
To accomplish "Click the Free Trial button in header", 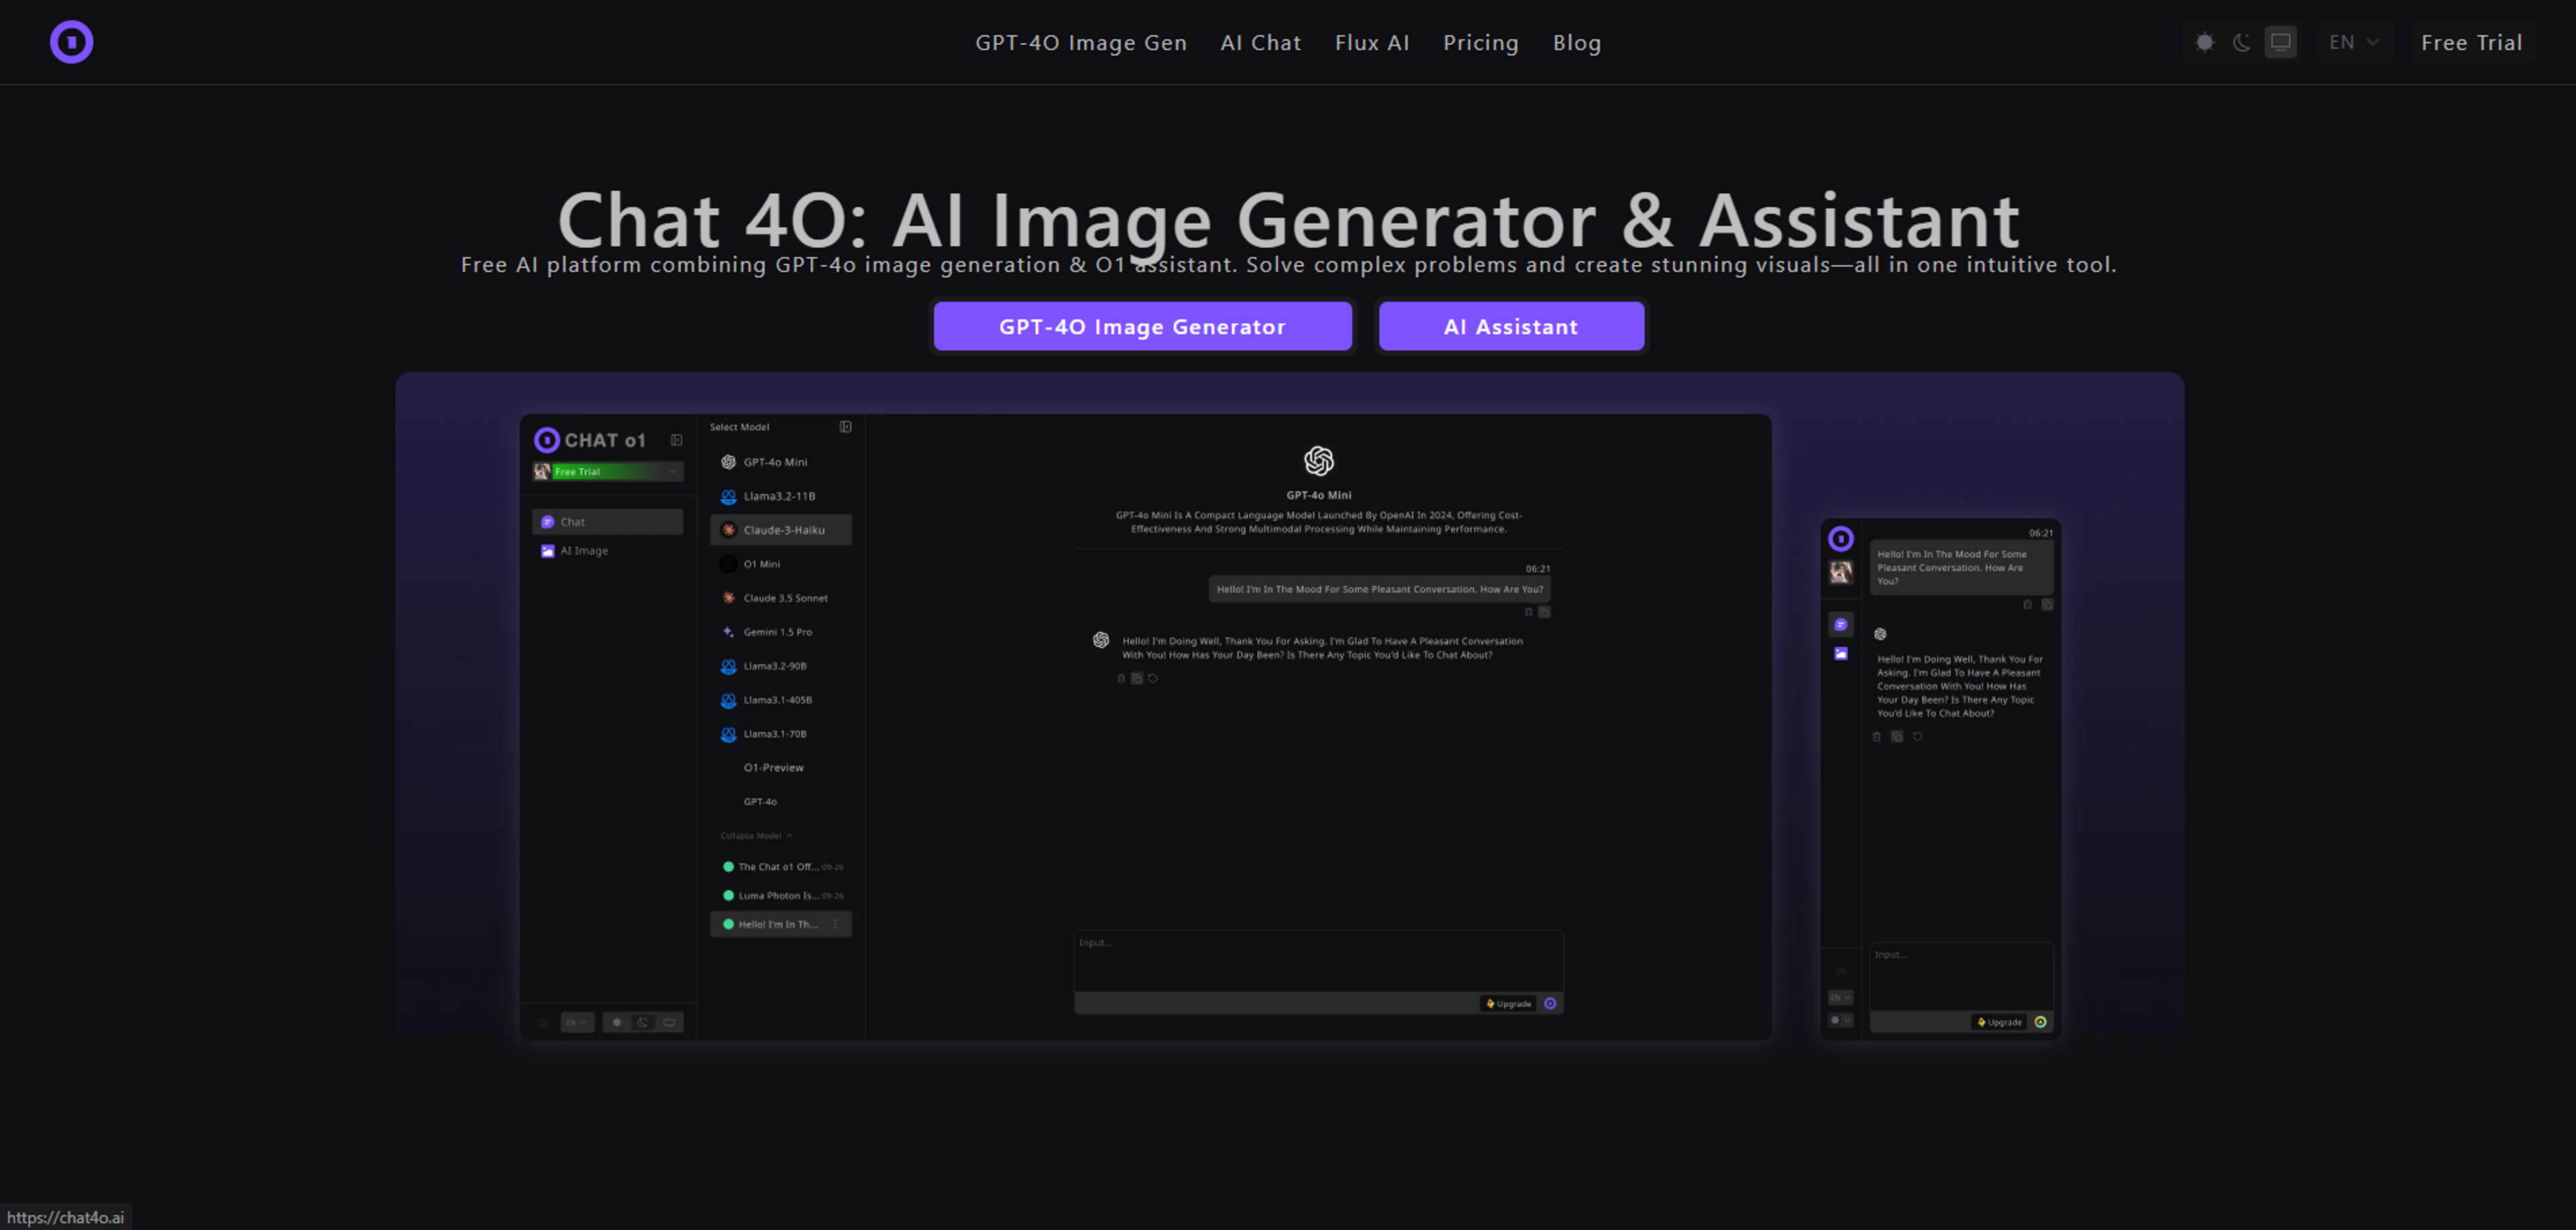I will pyautogui.click(x=2471, y=42).
